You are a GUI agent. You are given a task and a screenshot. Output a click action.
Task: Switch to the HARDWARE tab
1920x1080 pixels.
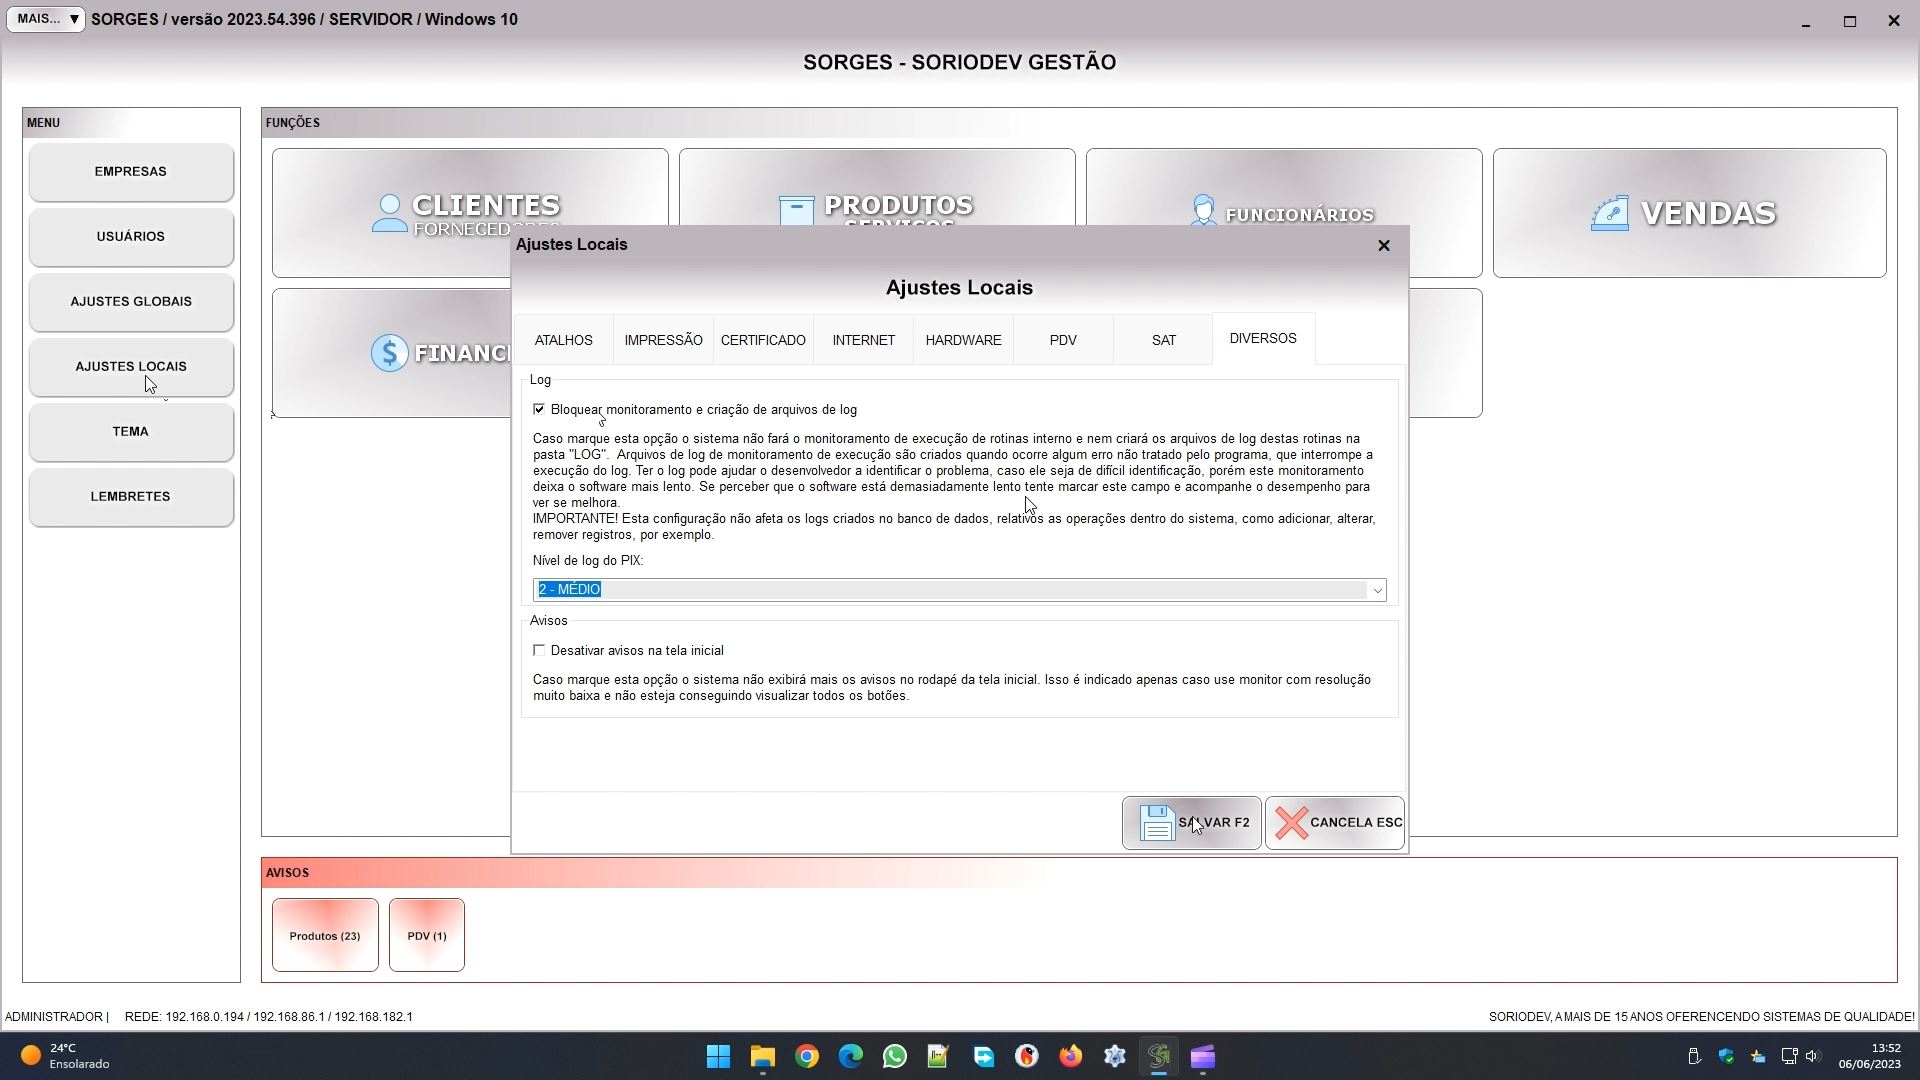click(x=963, y=340)
